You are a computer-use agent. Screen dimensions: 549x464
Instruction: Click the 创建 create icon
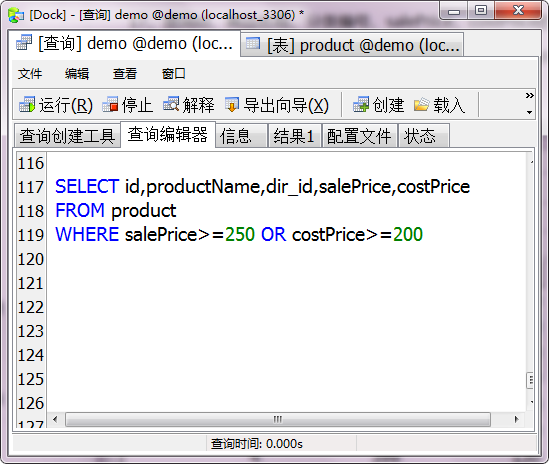[x=361, y=104]
